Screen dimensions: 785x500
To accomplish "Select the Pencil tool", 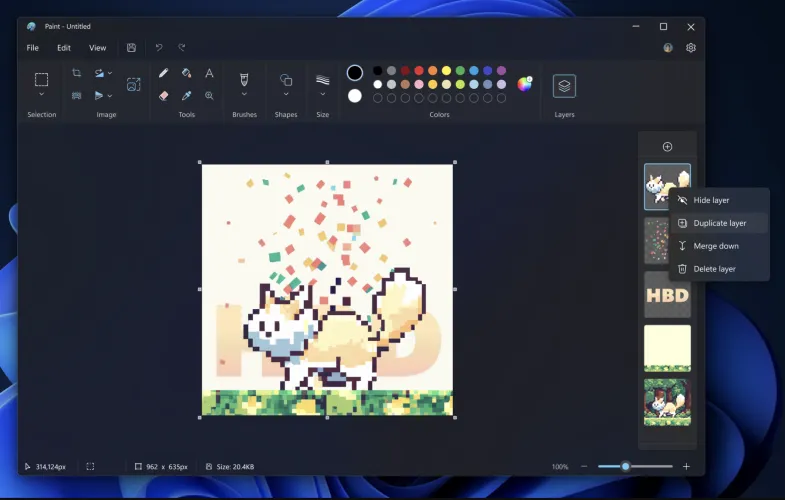I will point(163,73).
